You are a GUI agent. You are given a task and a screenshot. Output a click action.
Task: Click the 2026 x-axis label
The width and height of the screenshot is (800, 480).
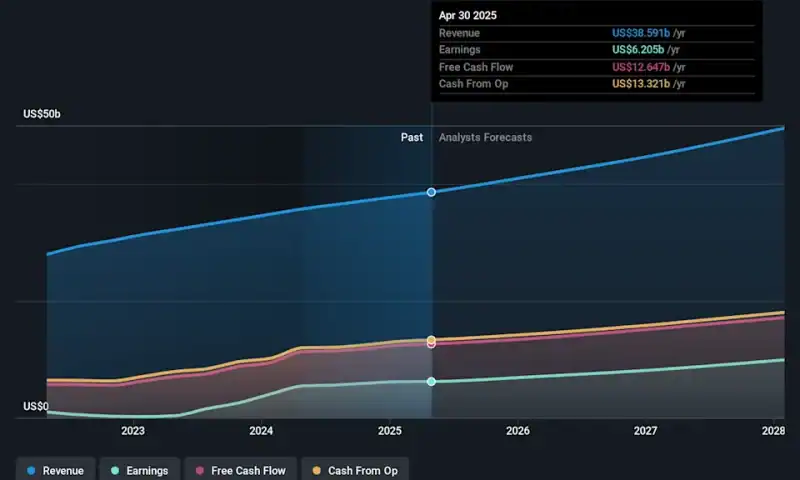pyautogui.click(x=517, y=431)
